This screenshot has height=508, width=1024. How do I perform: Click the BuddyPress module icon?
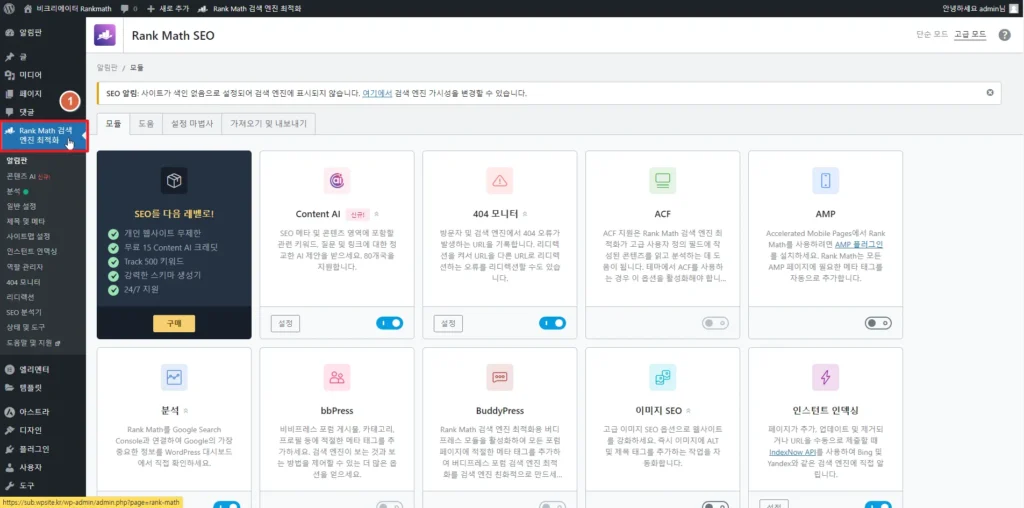point(500,377)
